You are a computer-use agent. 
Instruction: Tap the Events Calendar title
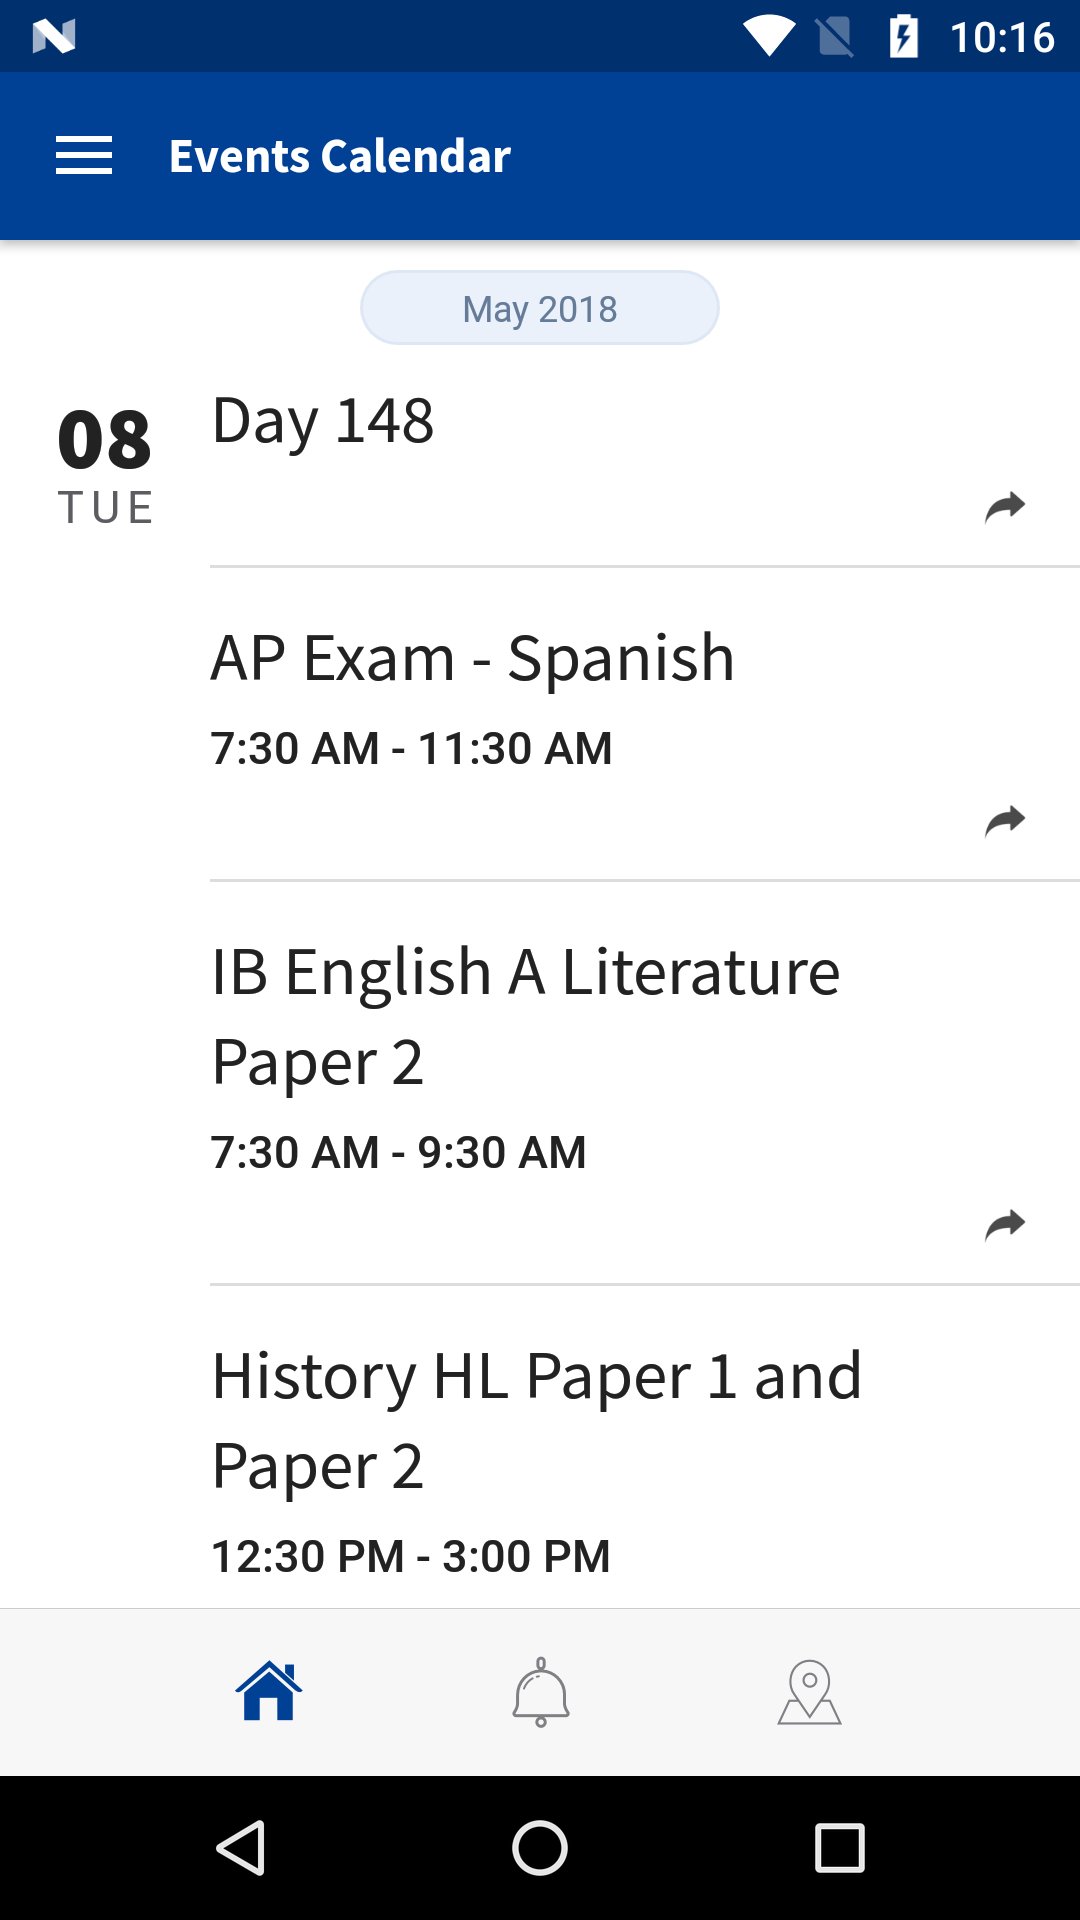point(340,156)
